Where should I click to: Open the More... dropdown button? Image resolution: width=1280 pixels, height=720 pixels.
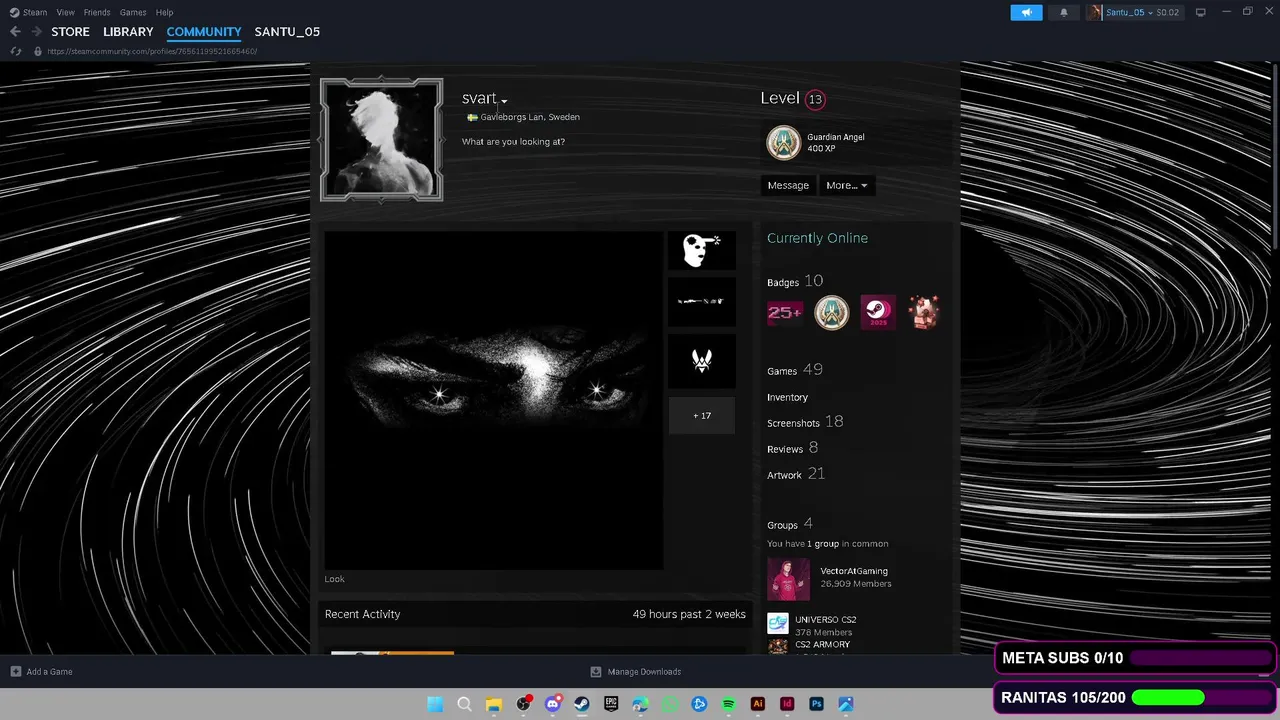pyautogui.click(x=846, y=185)
